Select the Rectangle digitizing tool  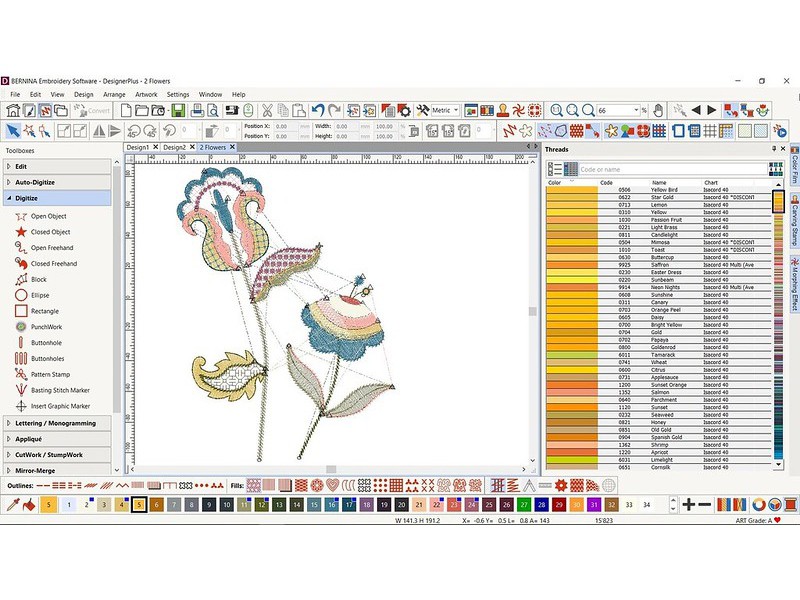coord(48,311)
